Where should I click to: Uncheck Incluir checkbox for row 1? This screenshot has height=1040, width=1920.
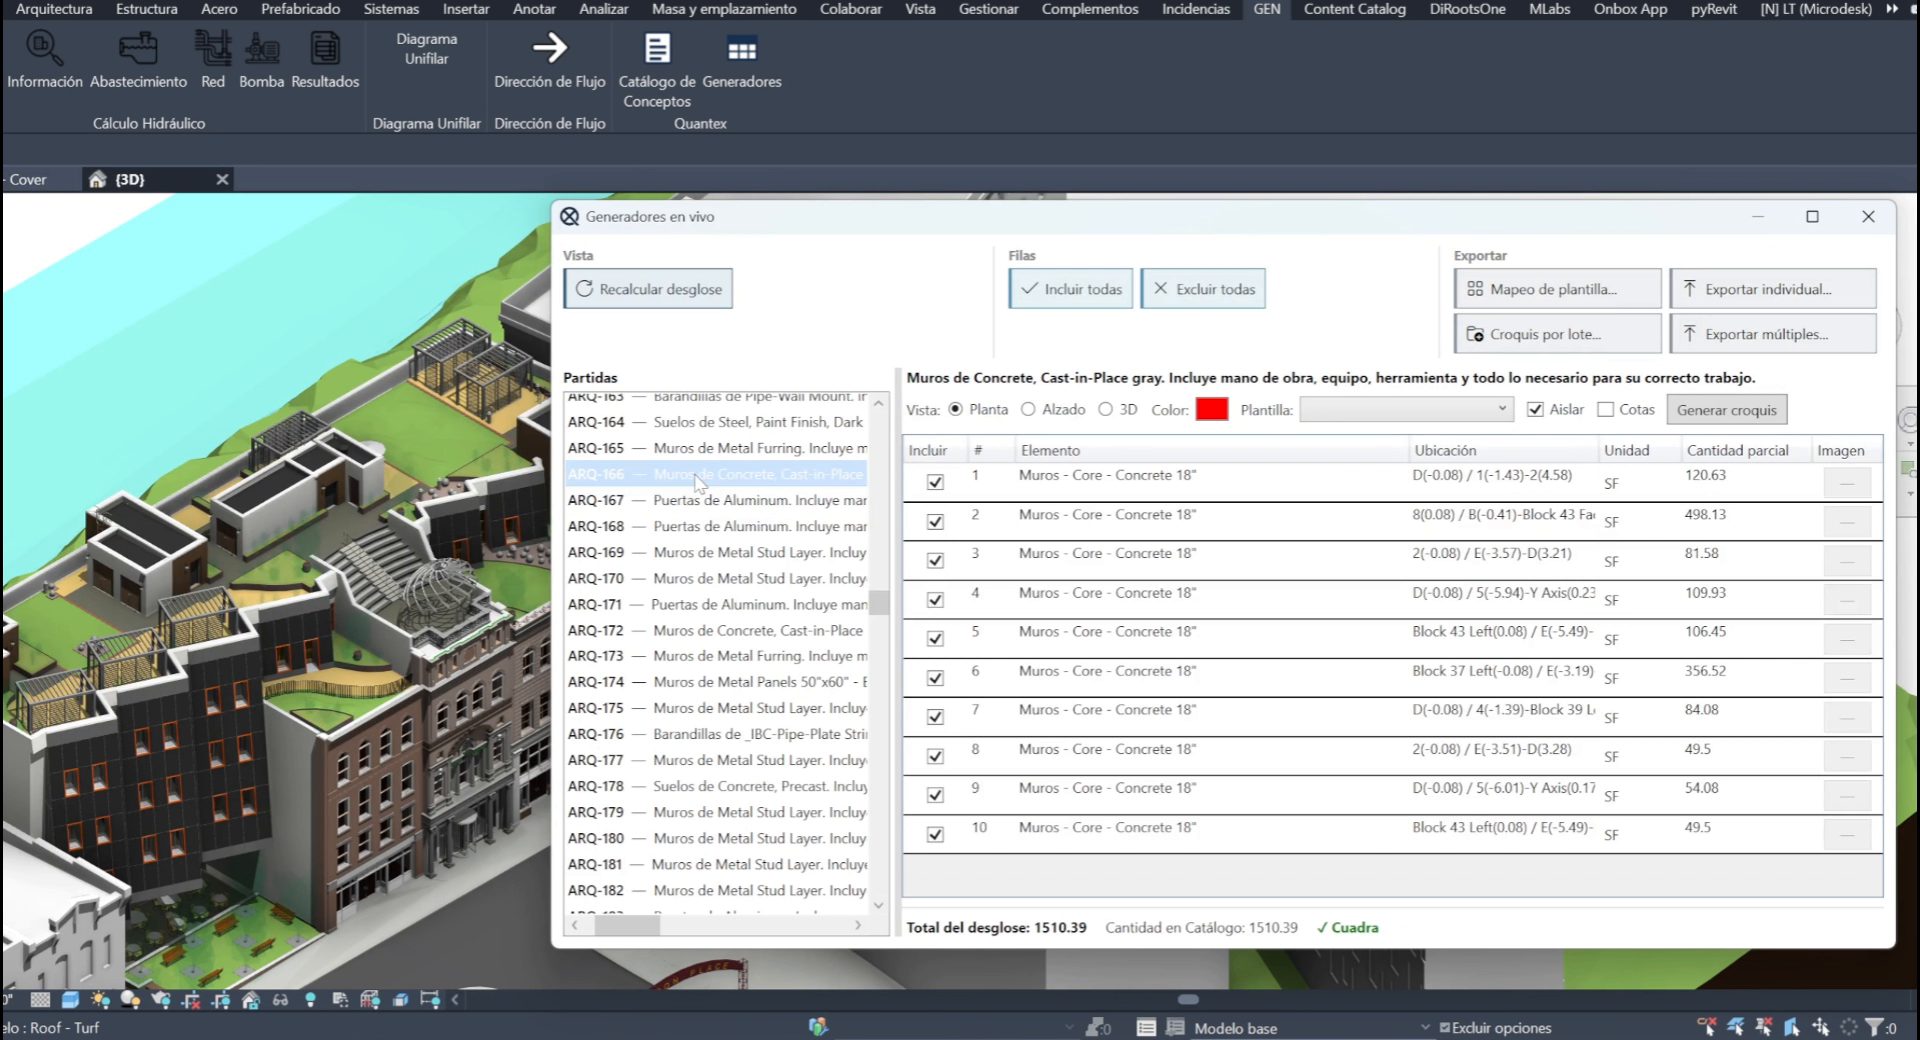[x=935, y=482]
